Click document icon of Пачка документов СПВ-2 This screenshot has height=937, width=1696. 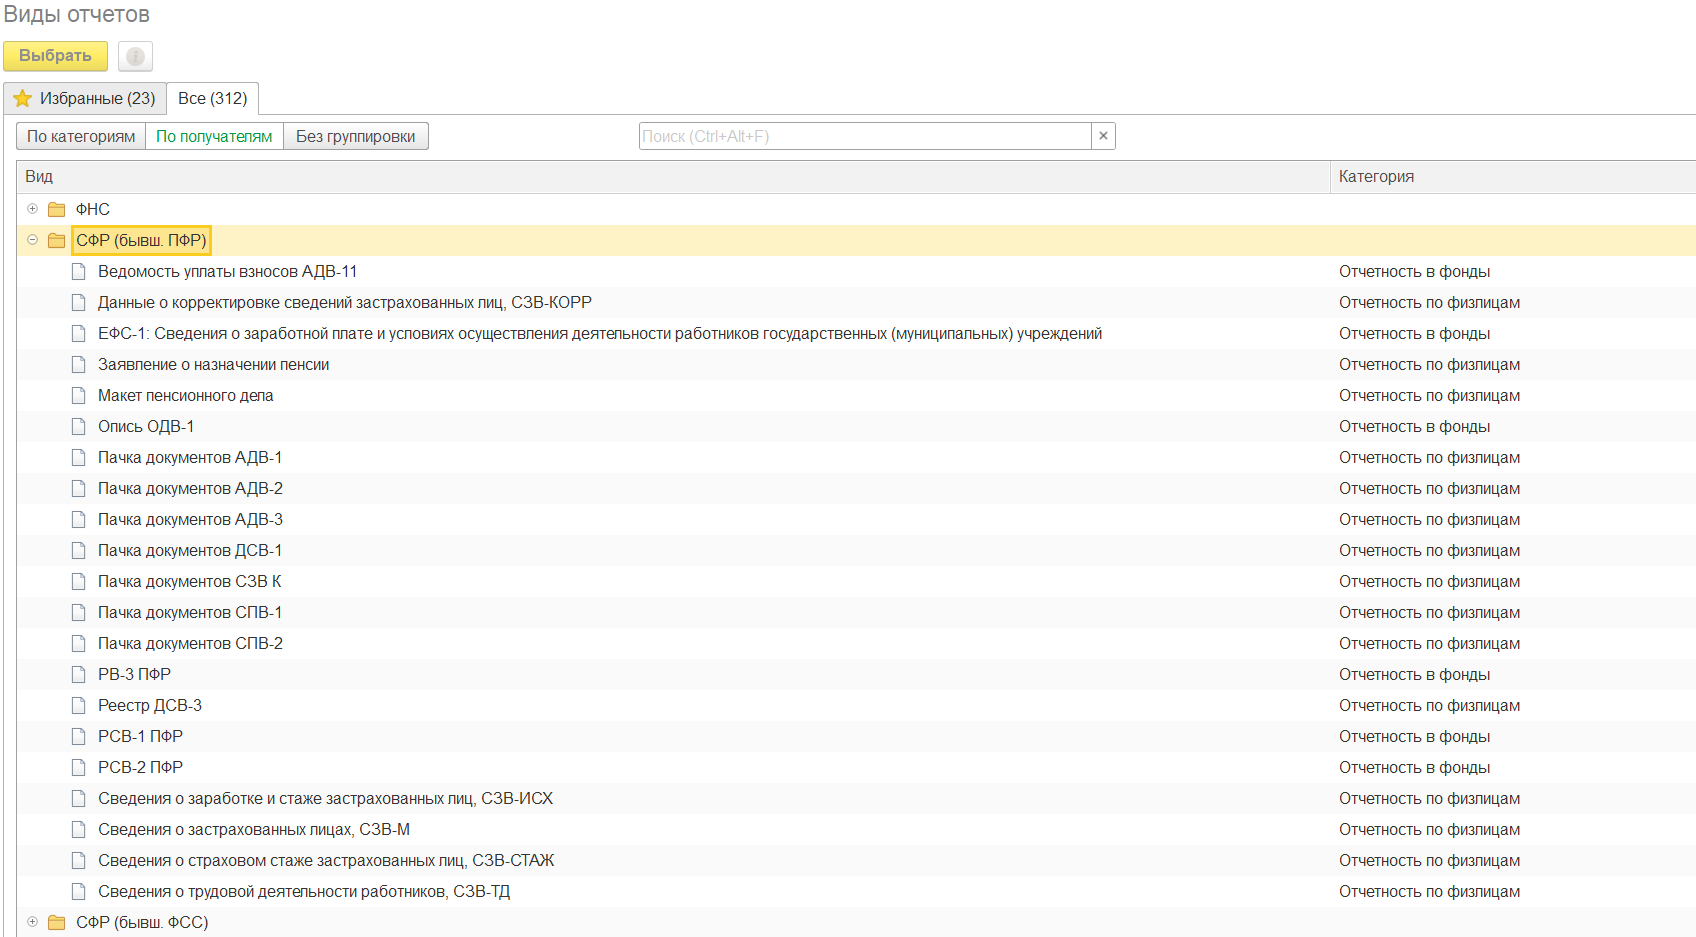tap(78, 643)
